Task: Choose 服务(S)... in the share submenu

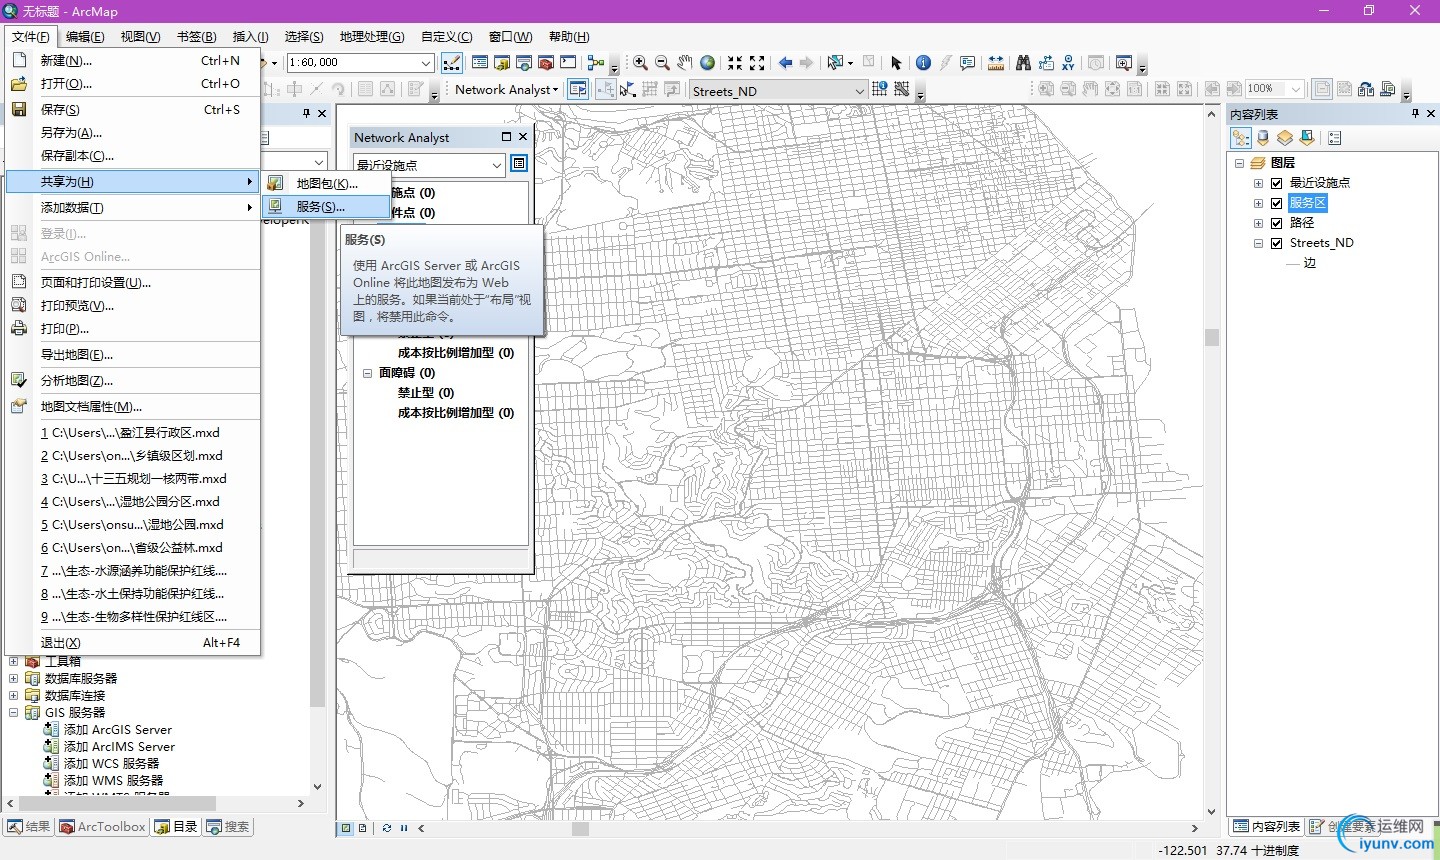Action: [326, 206]
